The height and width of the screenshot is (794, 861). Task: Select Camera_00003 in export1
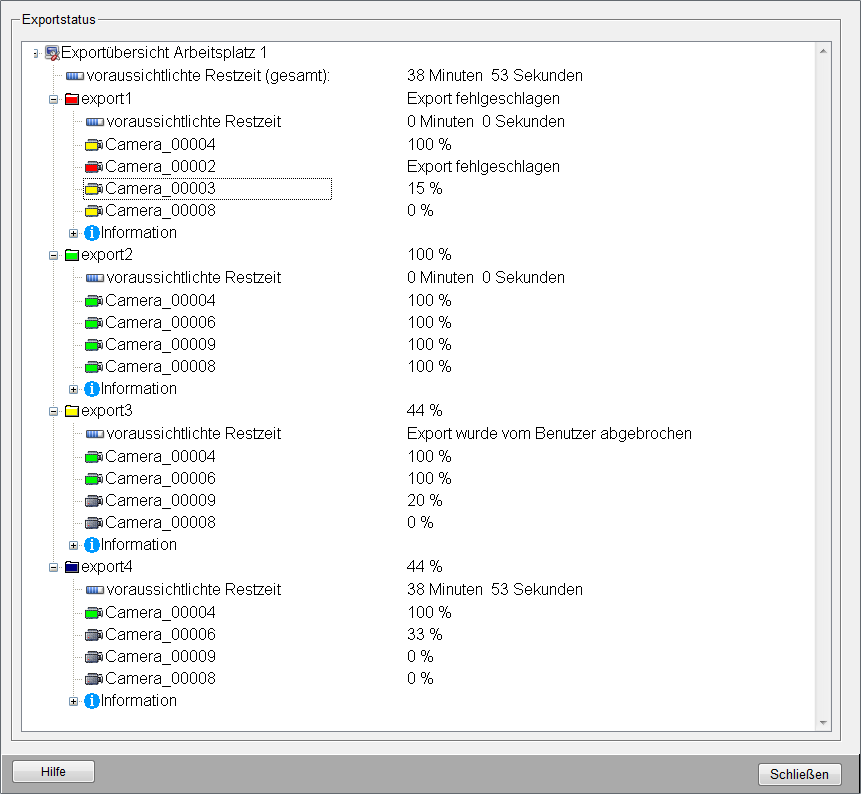(x=160, y=188)
